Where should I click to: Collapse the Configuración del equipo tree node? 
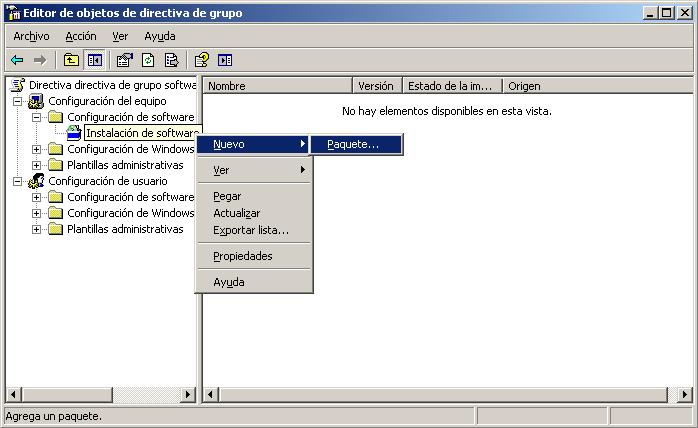(17, 101)
